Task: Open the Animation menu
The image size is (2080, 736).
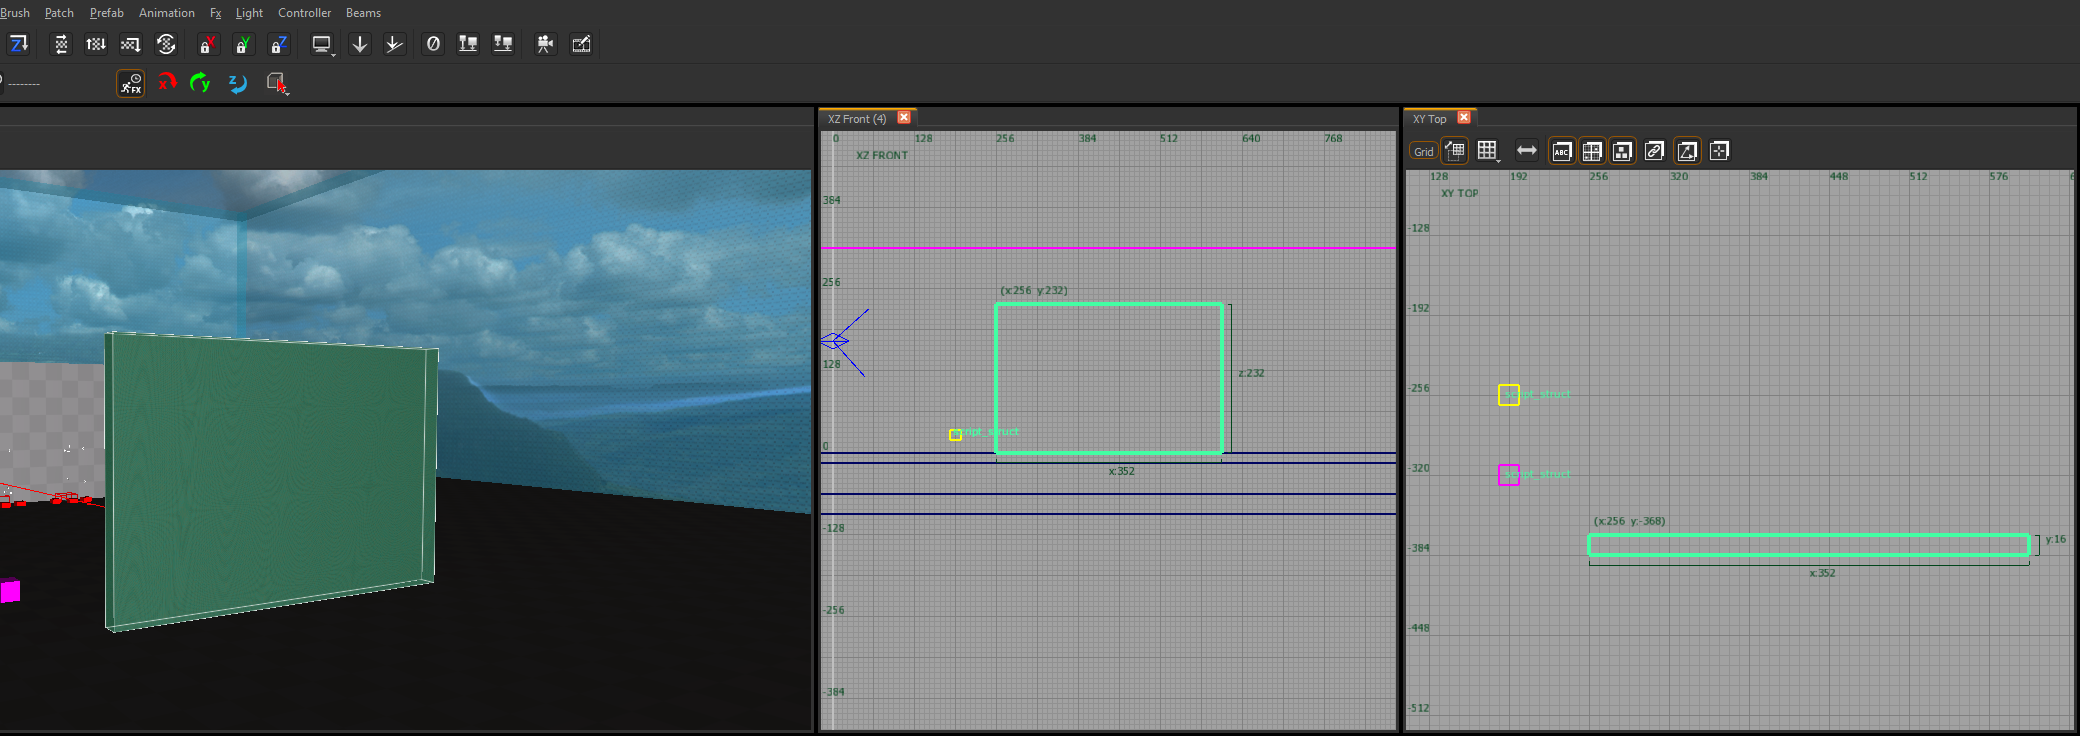Action: coord(167,13)
